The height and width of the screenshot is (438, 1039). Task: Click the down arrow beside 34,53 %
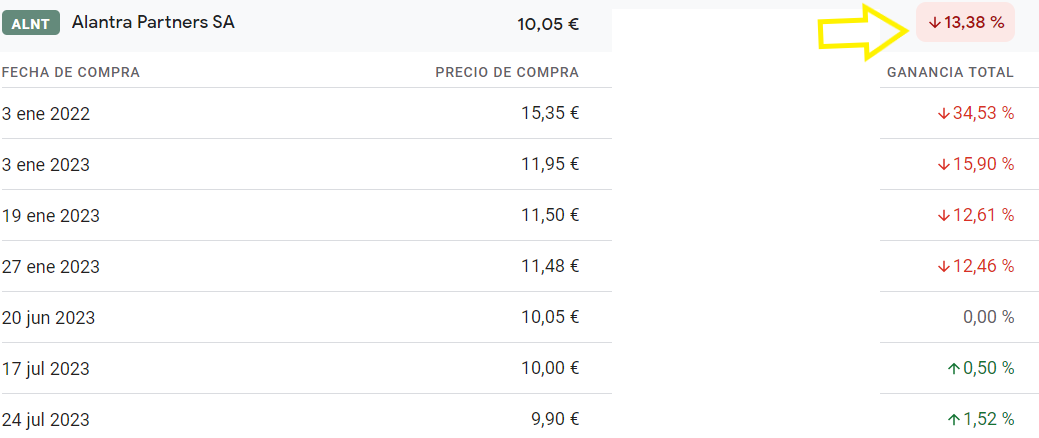tap(944, 114)
